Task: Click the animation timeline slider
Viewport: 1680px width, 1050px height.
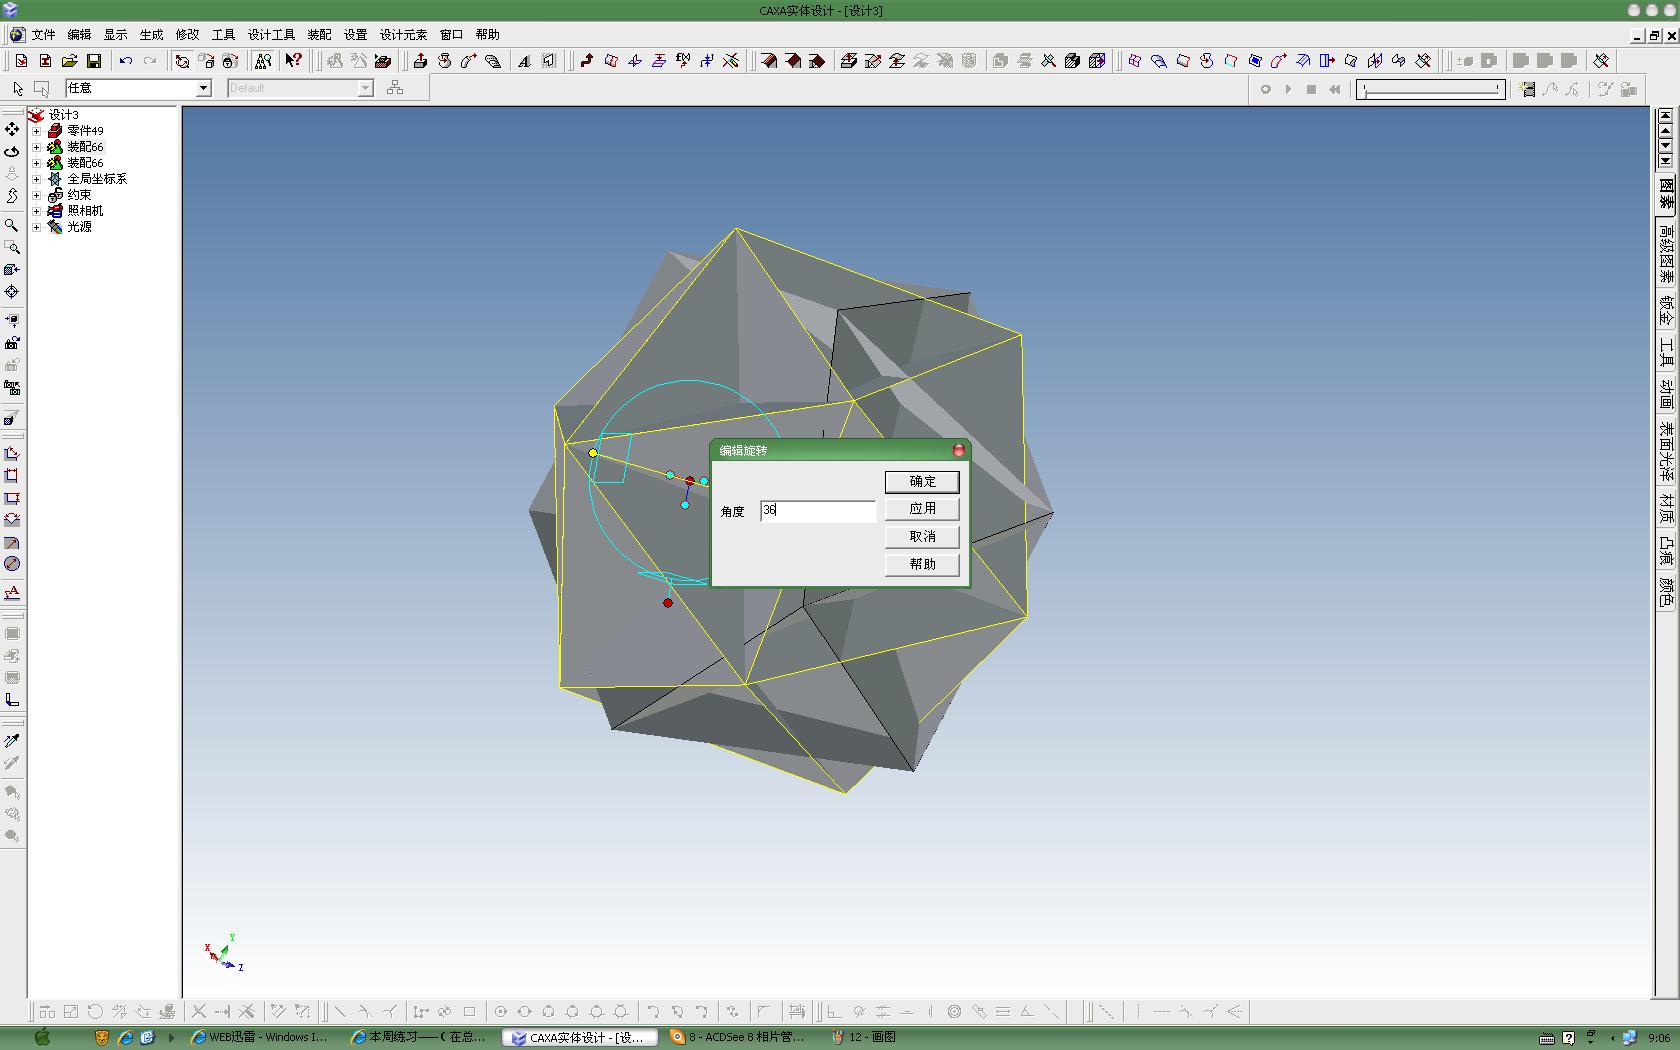Action: [1430, 89]
